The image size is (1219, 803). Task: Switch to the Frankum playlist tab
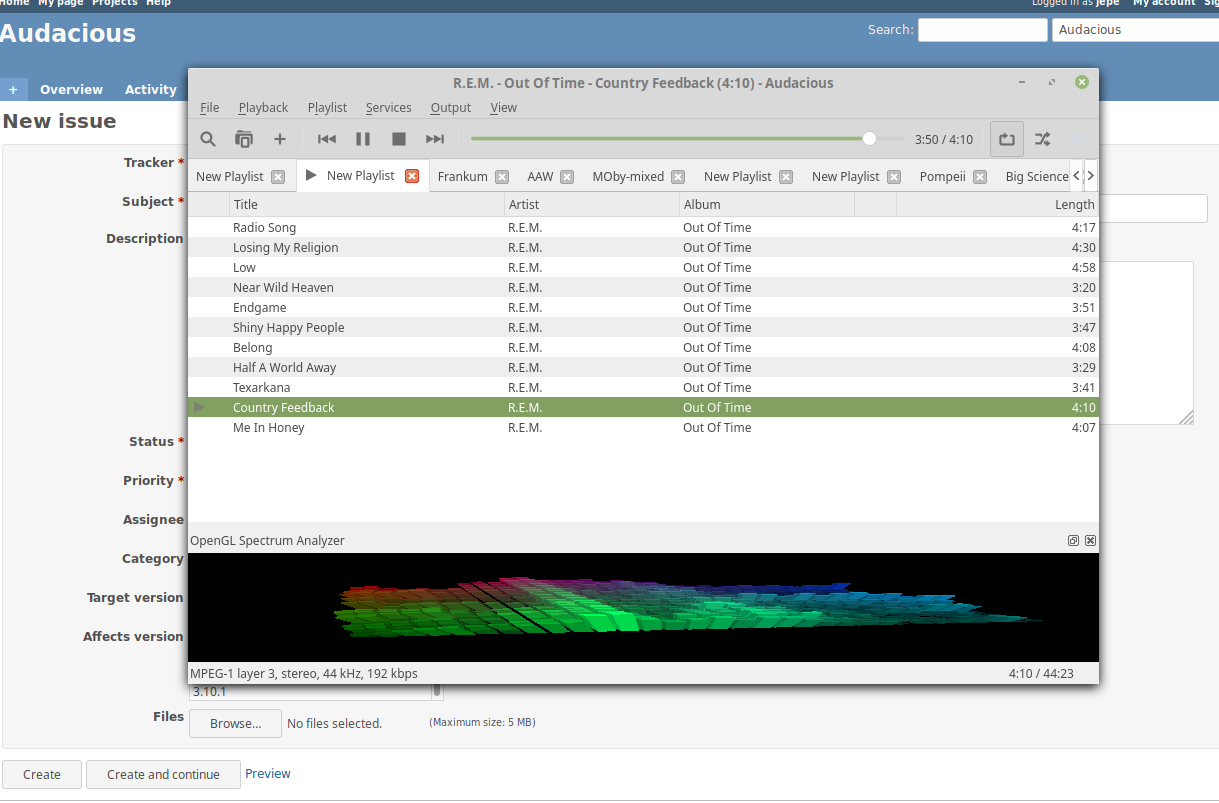click(x=463, y=177)
